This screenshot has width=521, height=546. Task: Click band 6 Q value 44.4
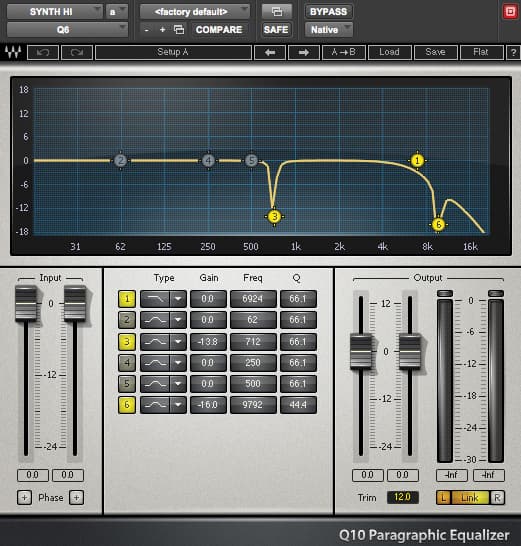pos(298,405)
